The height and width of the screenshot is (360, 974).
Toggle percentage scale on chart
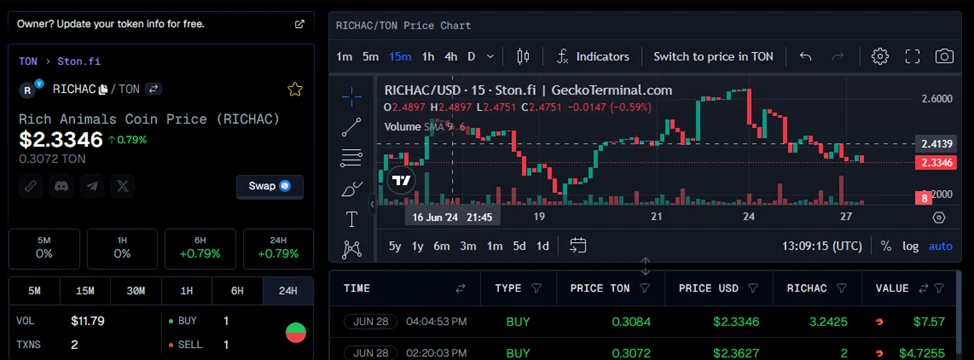pyautogui.click(x=886, y=246)
